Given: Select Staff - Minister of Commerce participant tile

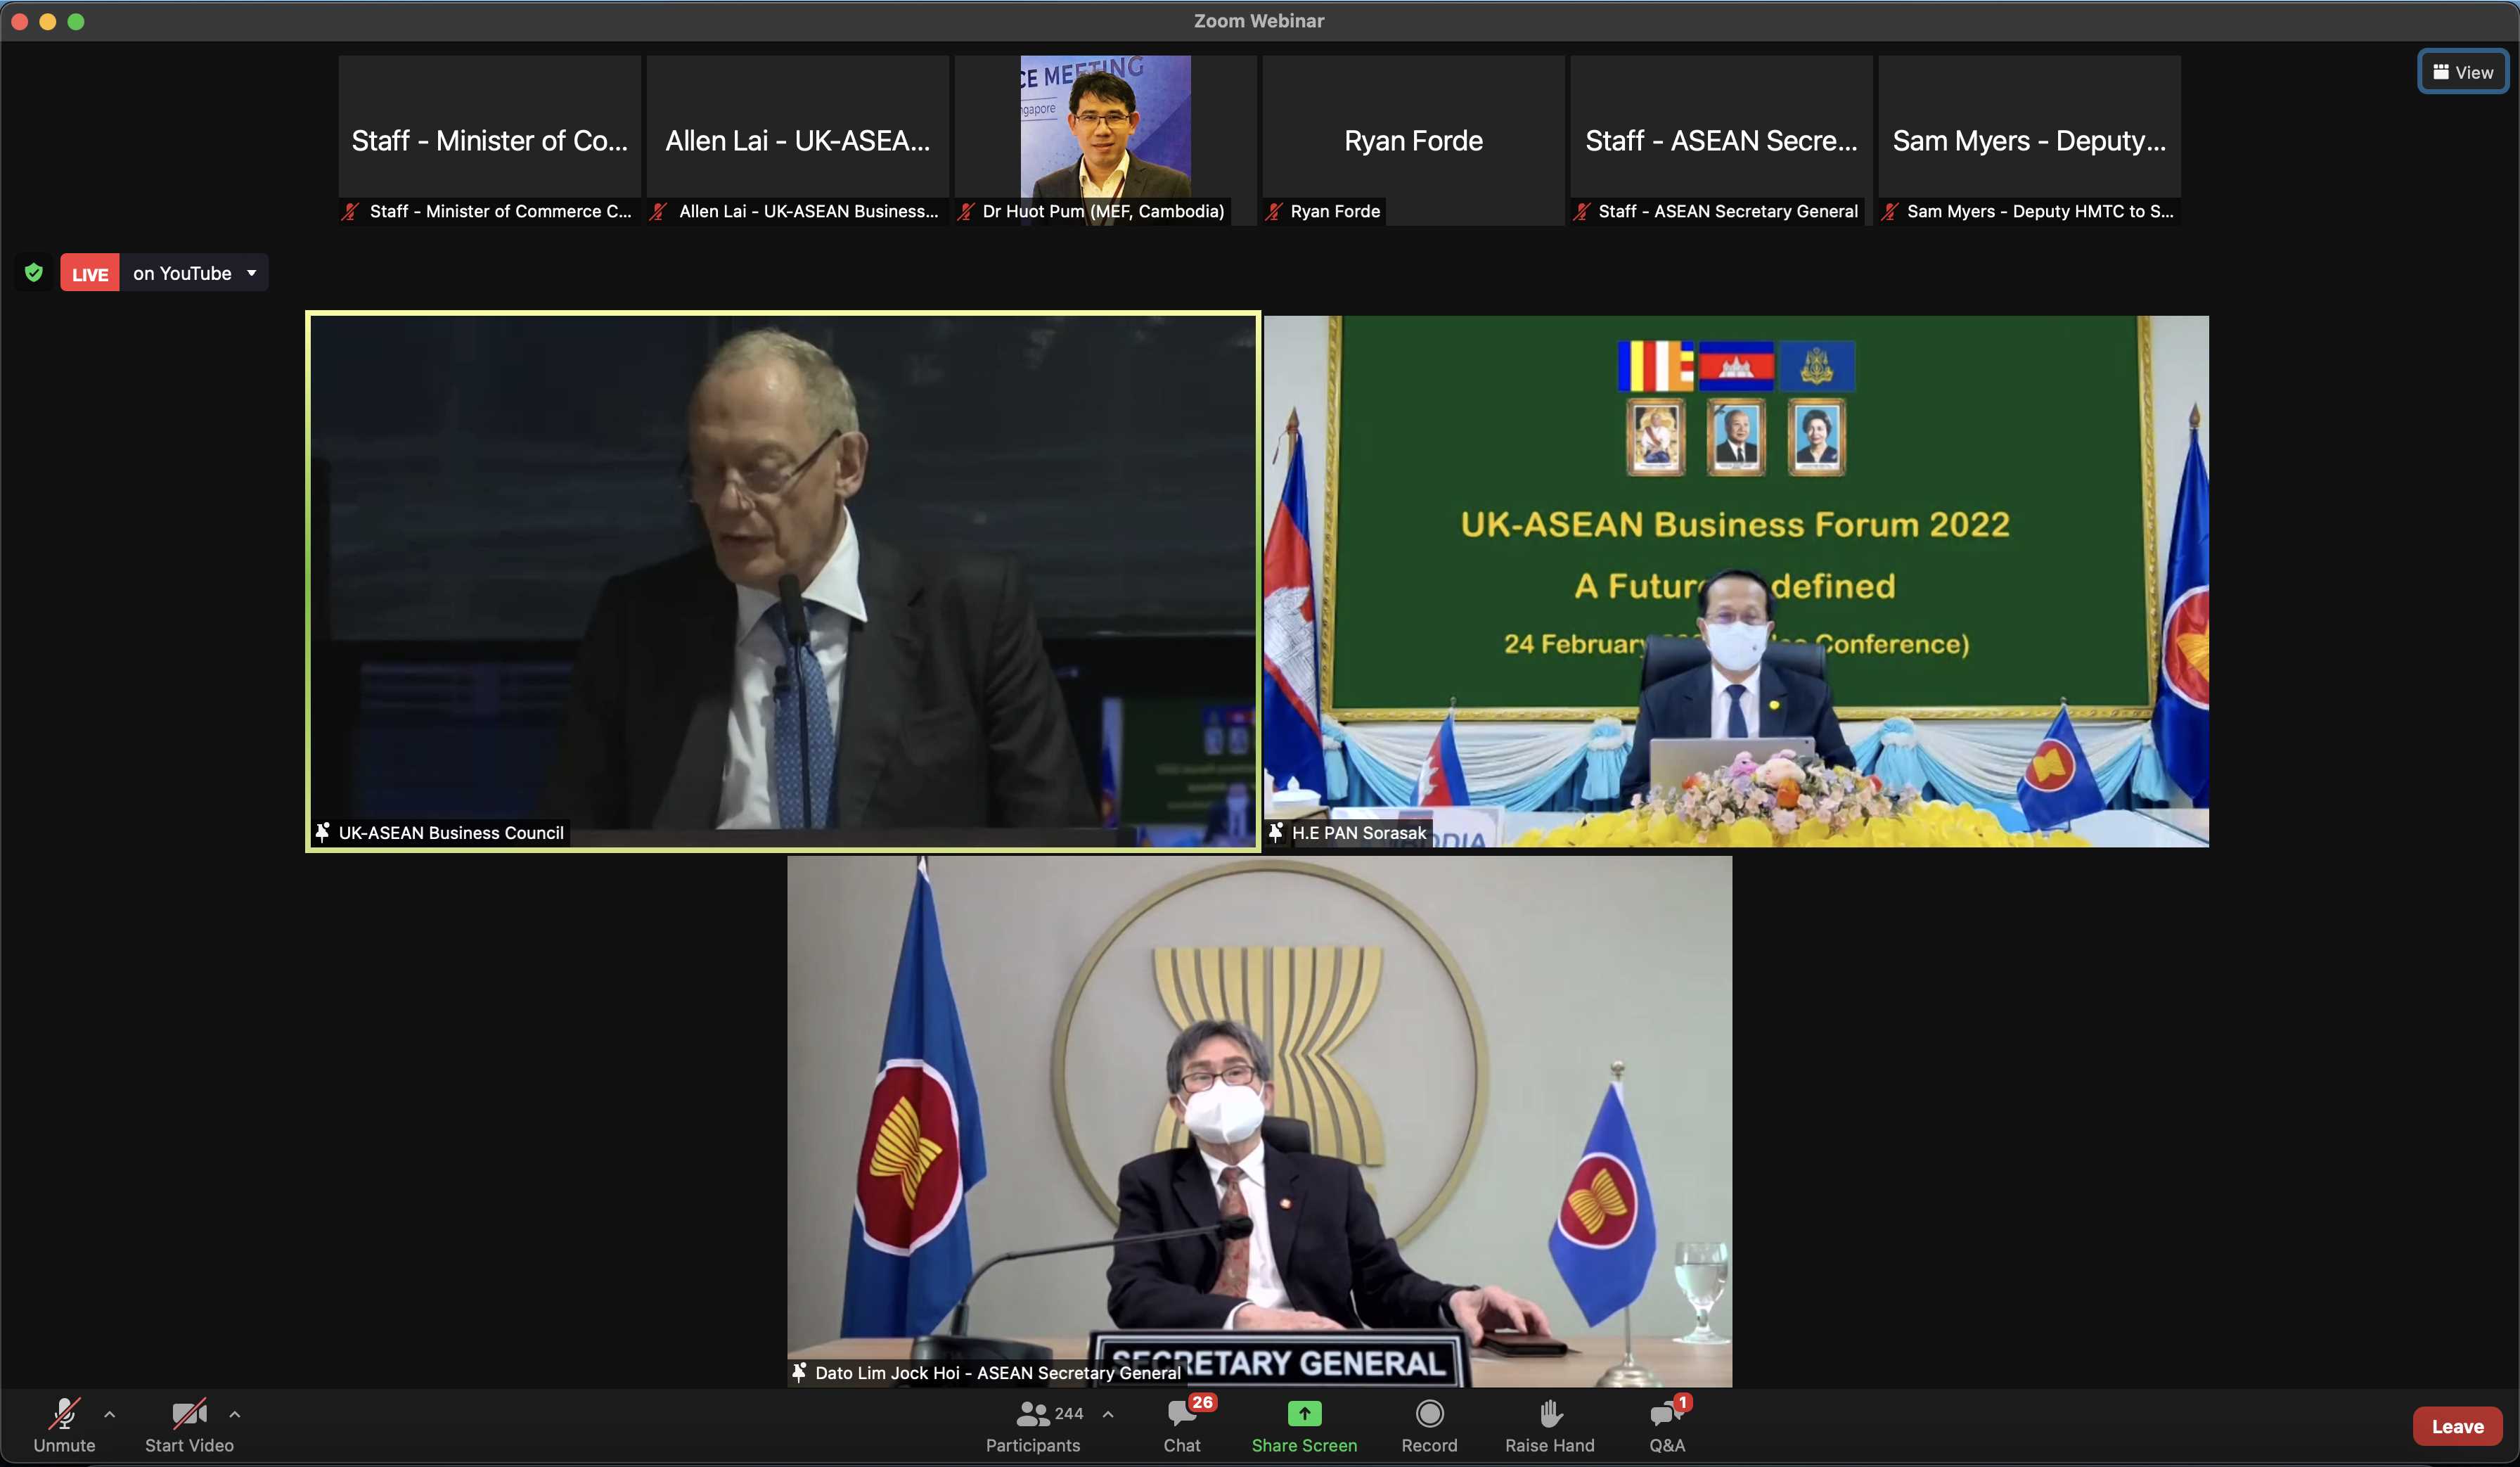Looking at the screenshot, I should click(490, 140).
